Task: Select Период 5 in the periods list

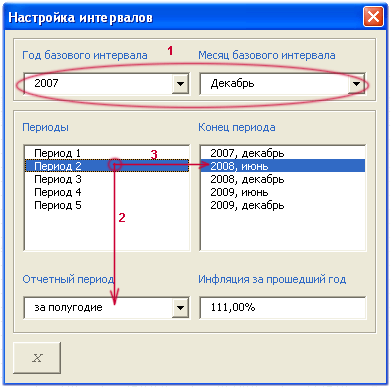Action: click(x=107, y=205)
